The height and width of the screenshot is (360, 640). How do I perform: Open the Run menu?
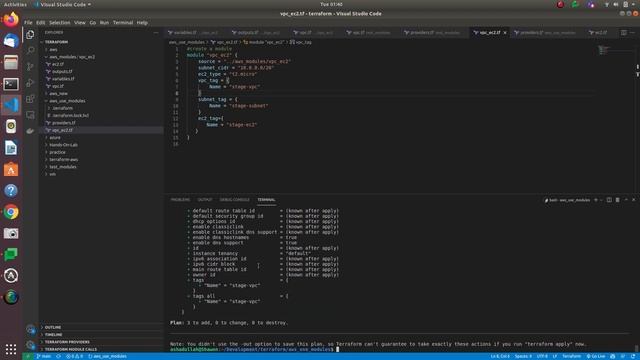[104, 22]
